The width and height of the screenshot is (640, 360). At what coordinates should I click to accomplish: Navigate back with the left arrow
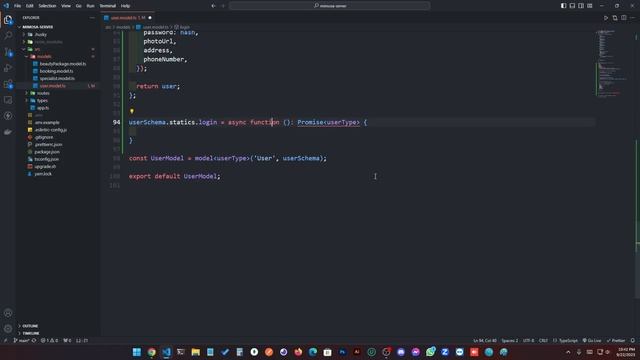[x=213, y=6]
